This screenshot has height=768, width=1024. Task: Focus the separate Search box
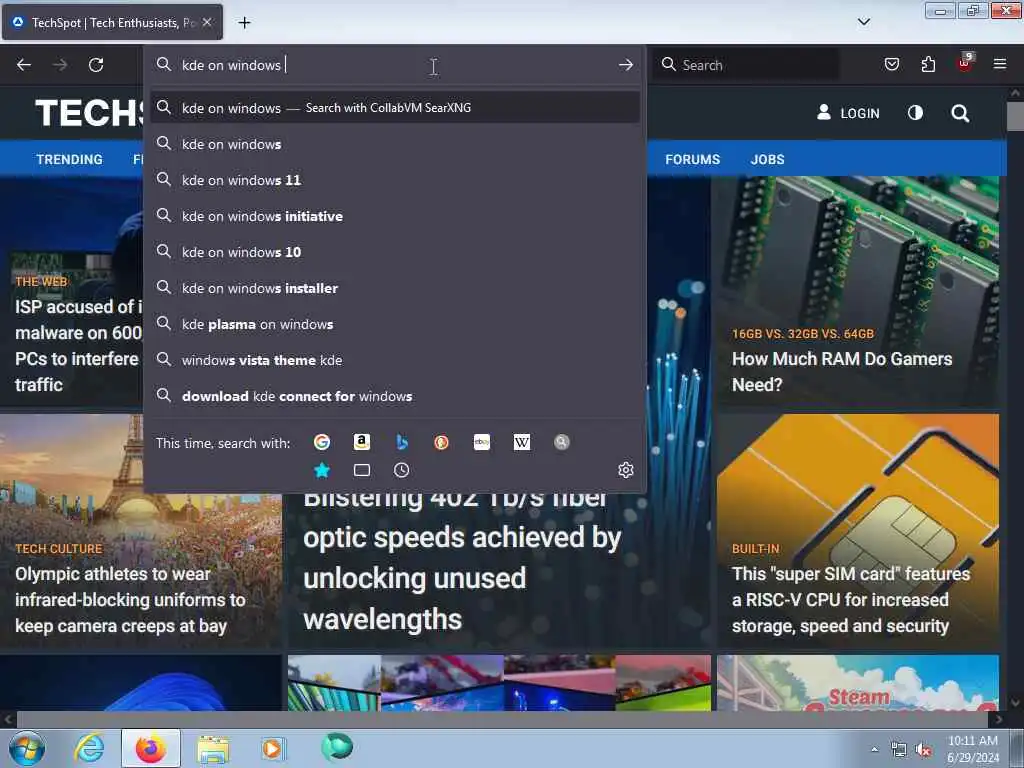pos(746,65)
